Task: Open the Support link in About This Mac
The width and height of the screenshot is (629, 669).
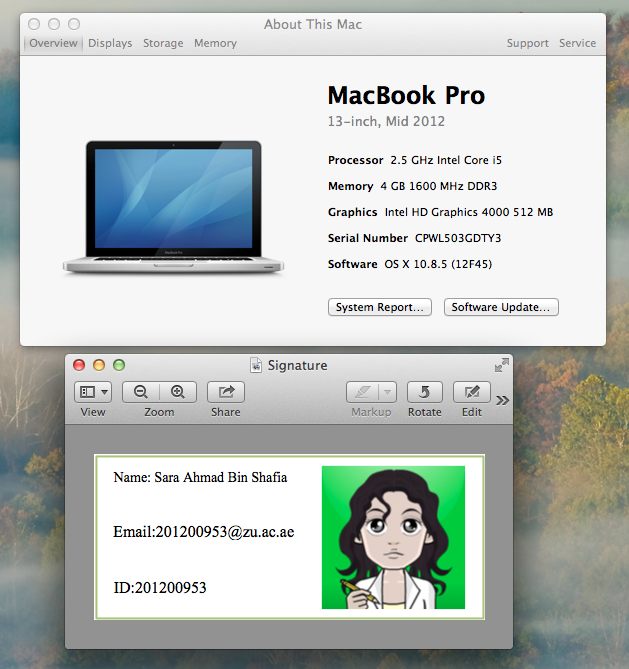Action: coord(528,43)
